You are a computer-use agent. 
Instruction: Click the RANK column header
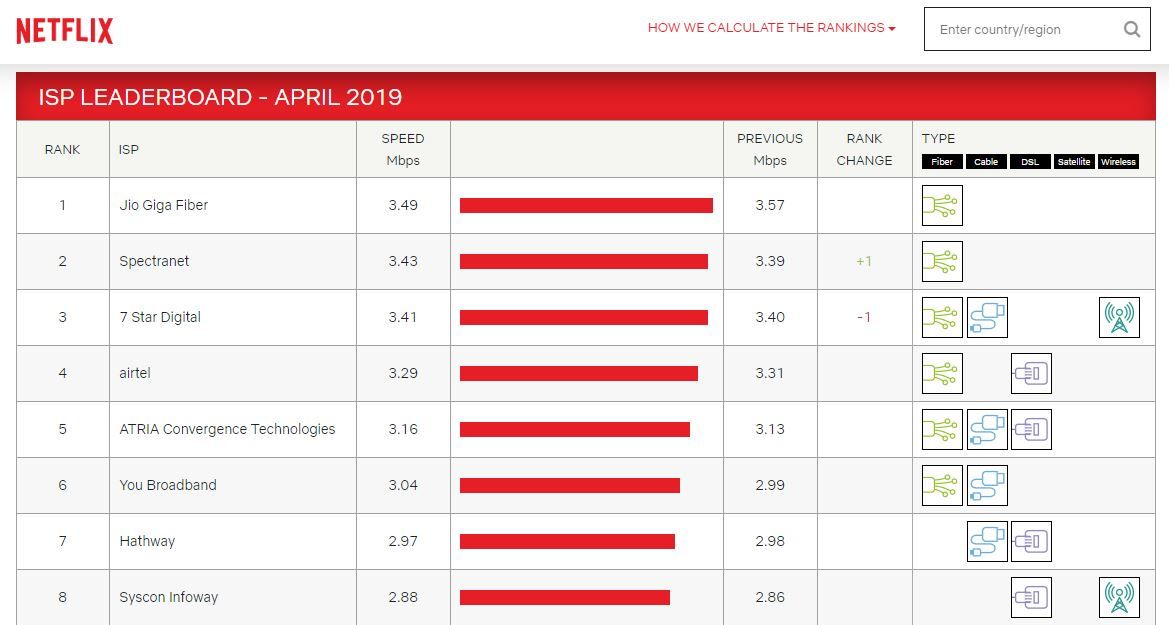coord(63,149)
